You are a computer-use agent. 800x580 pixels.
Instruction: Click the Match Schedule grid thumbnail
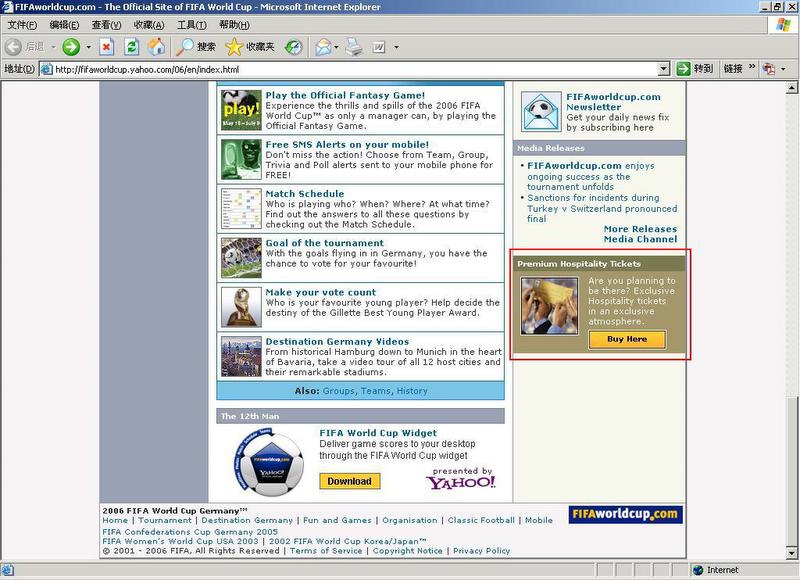[x=241, y=208]
